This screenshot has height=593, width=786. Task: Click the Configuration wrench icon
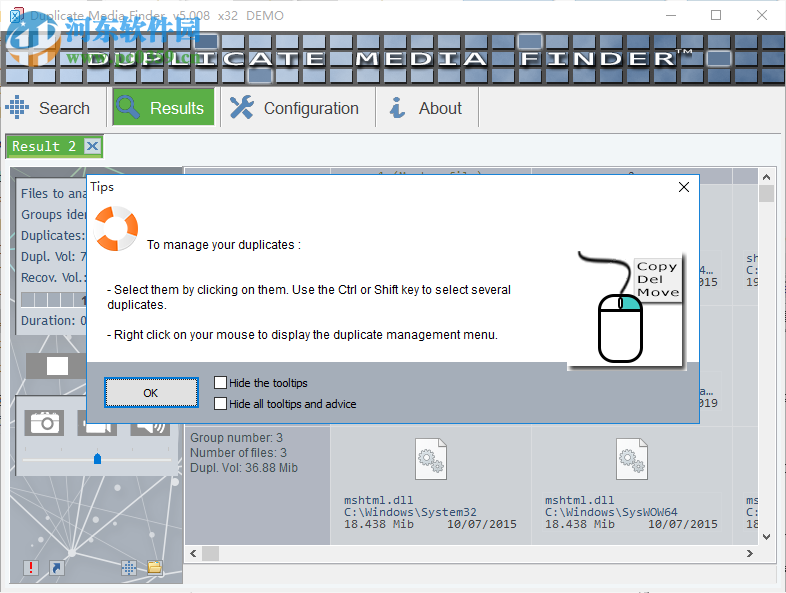point(242,107)
